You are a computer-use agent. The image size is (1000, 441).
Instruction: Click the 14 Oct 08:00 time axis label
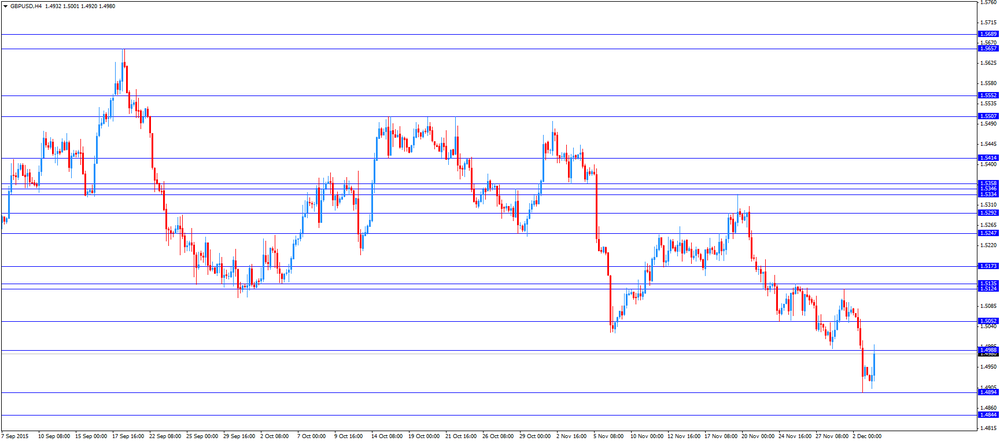tap(388, 437)
